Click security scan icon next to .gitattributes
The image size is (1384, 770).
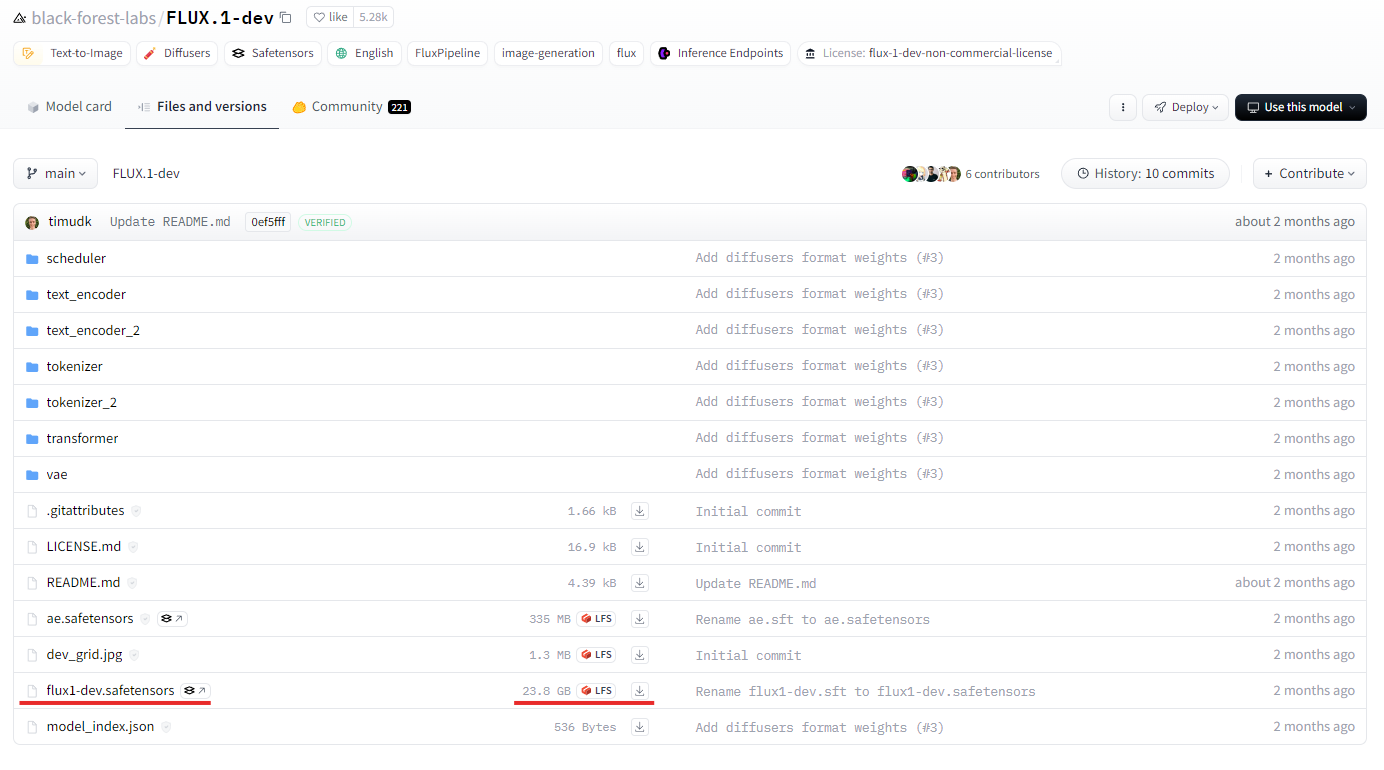[136, 511]
